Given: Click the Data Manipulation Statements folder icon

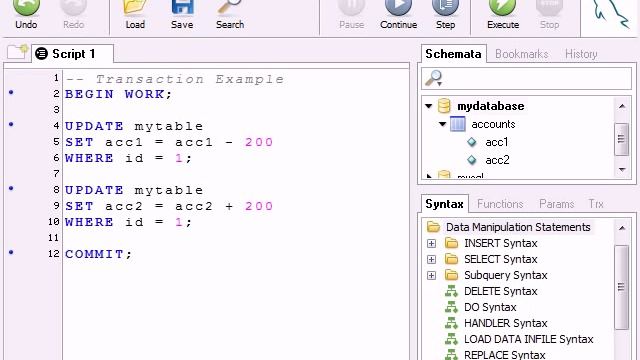Looking at the screenshot, I should 433,227.
